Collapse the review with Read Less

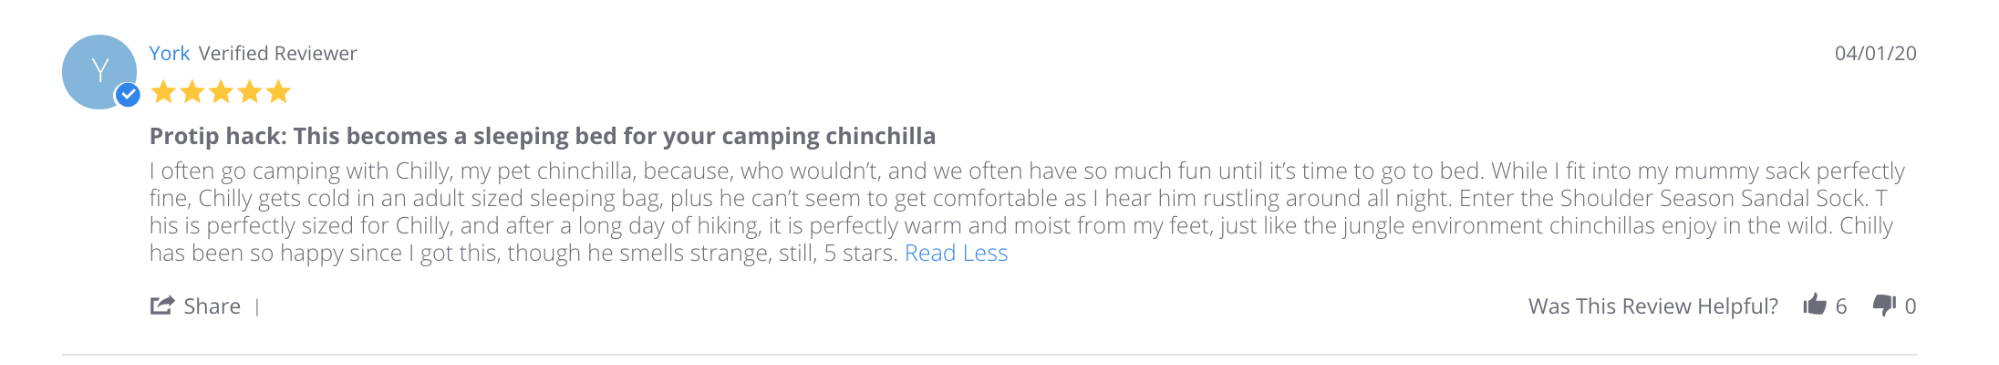point(956,253)
